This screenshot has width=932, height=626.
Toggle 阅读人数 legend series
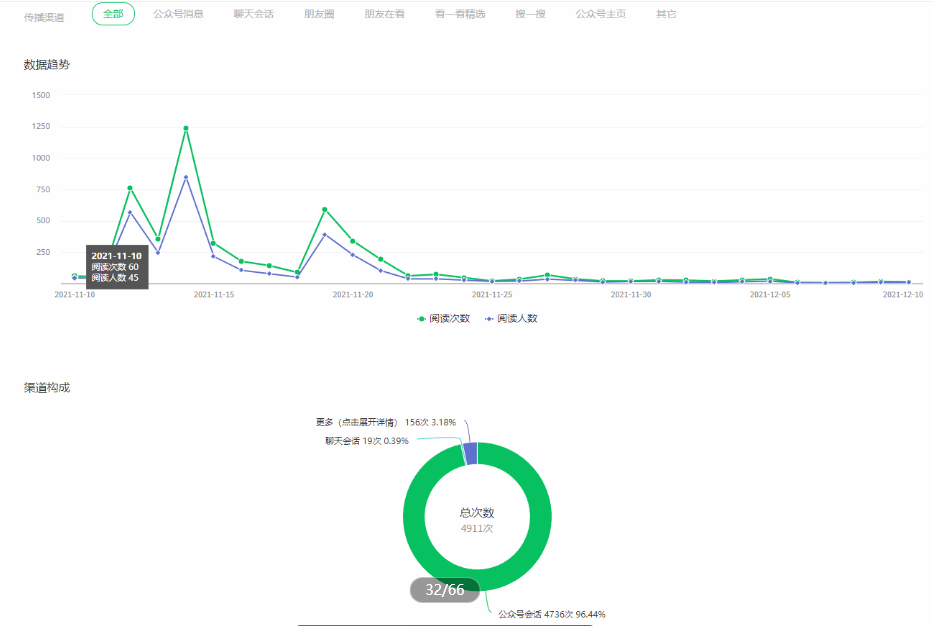[511, 319]
